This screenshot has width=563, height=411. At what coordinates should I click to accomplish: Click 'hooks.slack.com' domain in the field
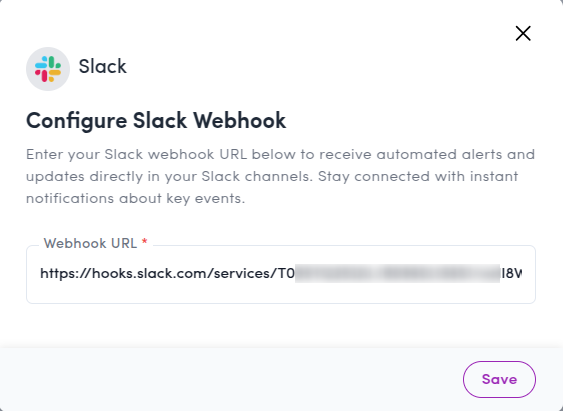click(150, 274)
